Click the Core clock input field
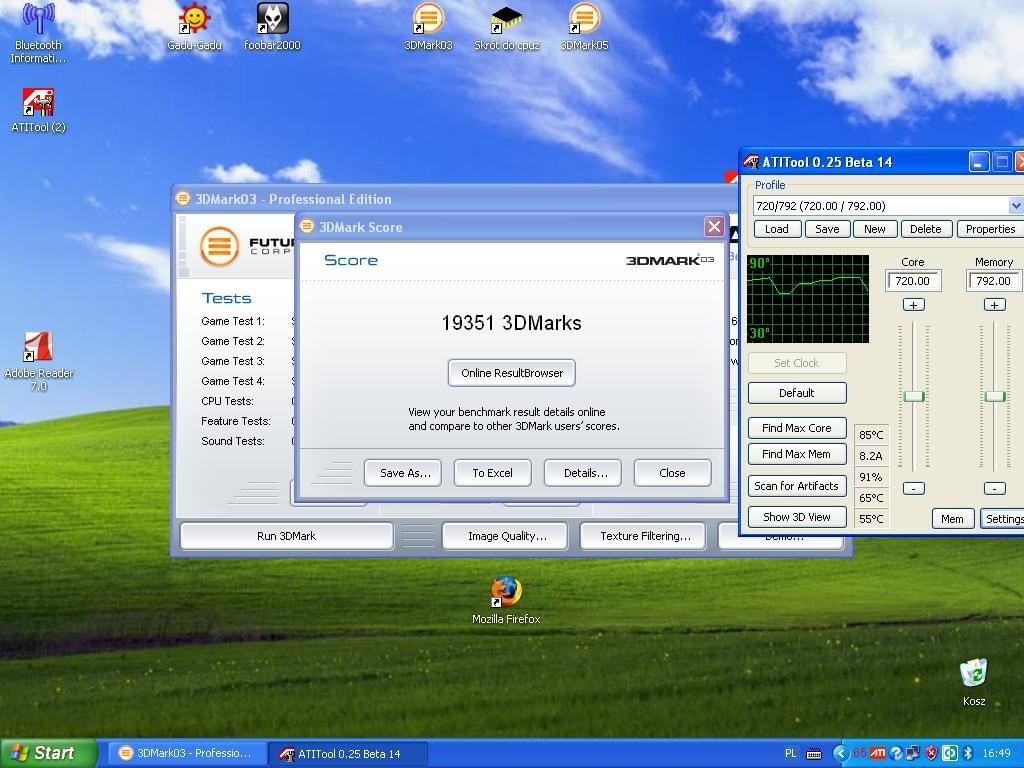The width and height of the screenshot is (1024, 768). (913, 281)
